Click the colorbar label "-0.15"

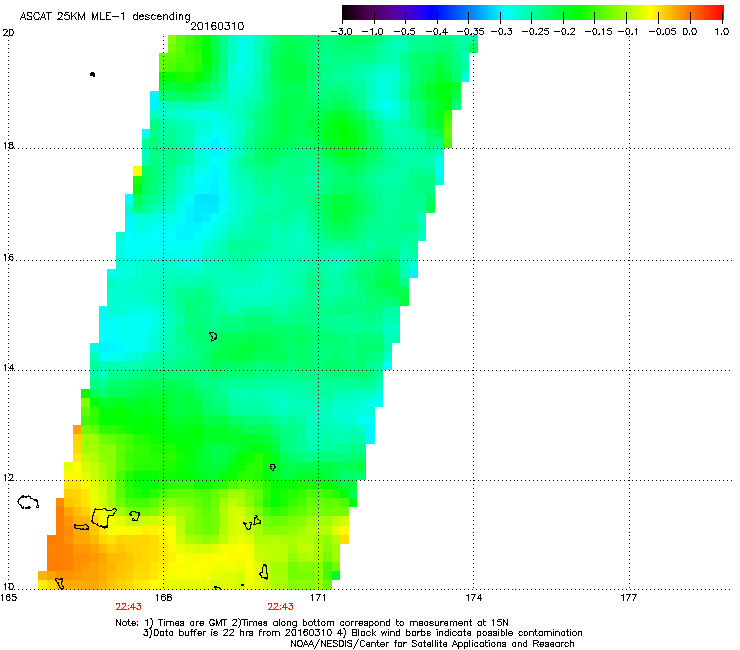click(x=598, y=32)
